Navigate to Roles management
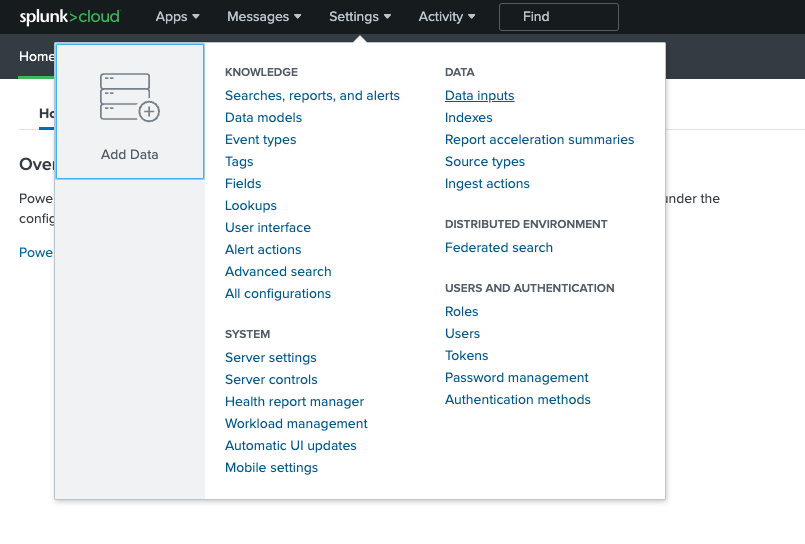The width and height of the screenshot is (805, 544). 461,312
